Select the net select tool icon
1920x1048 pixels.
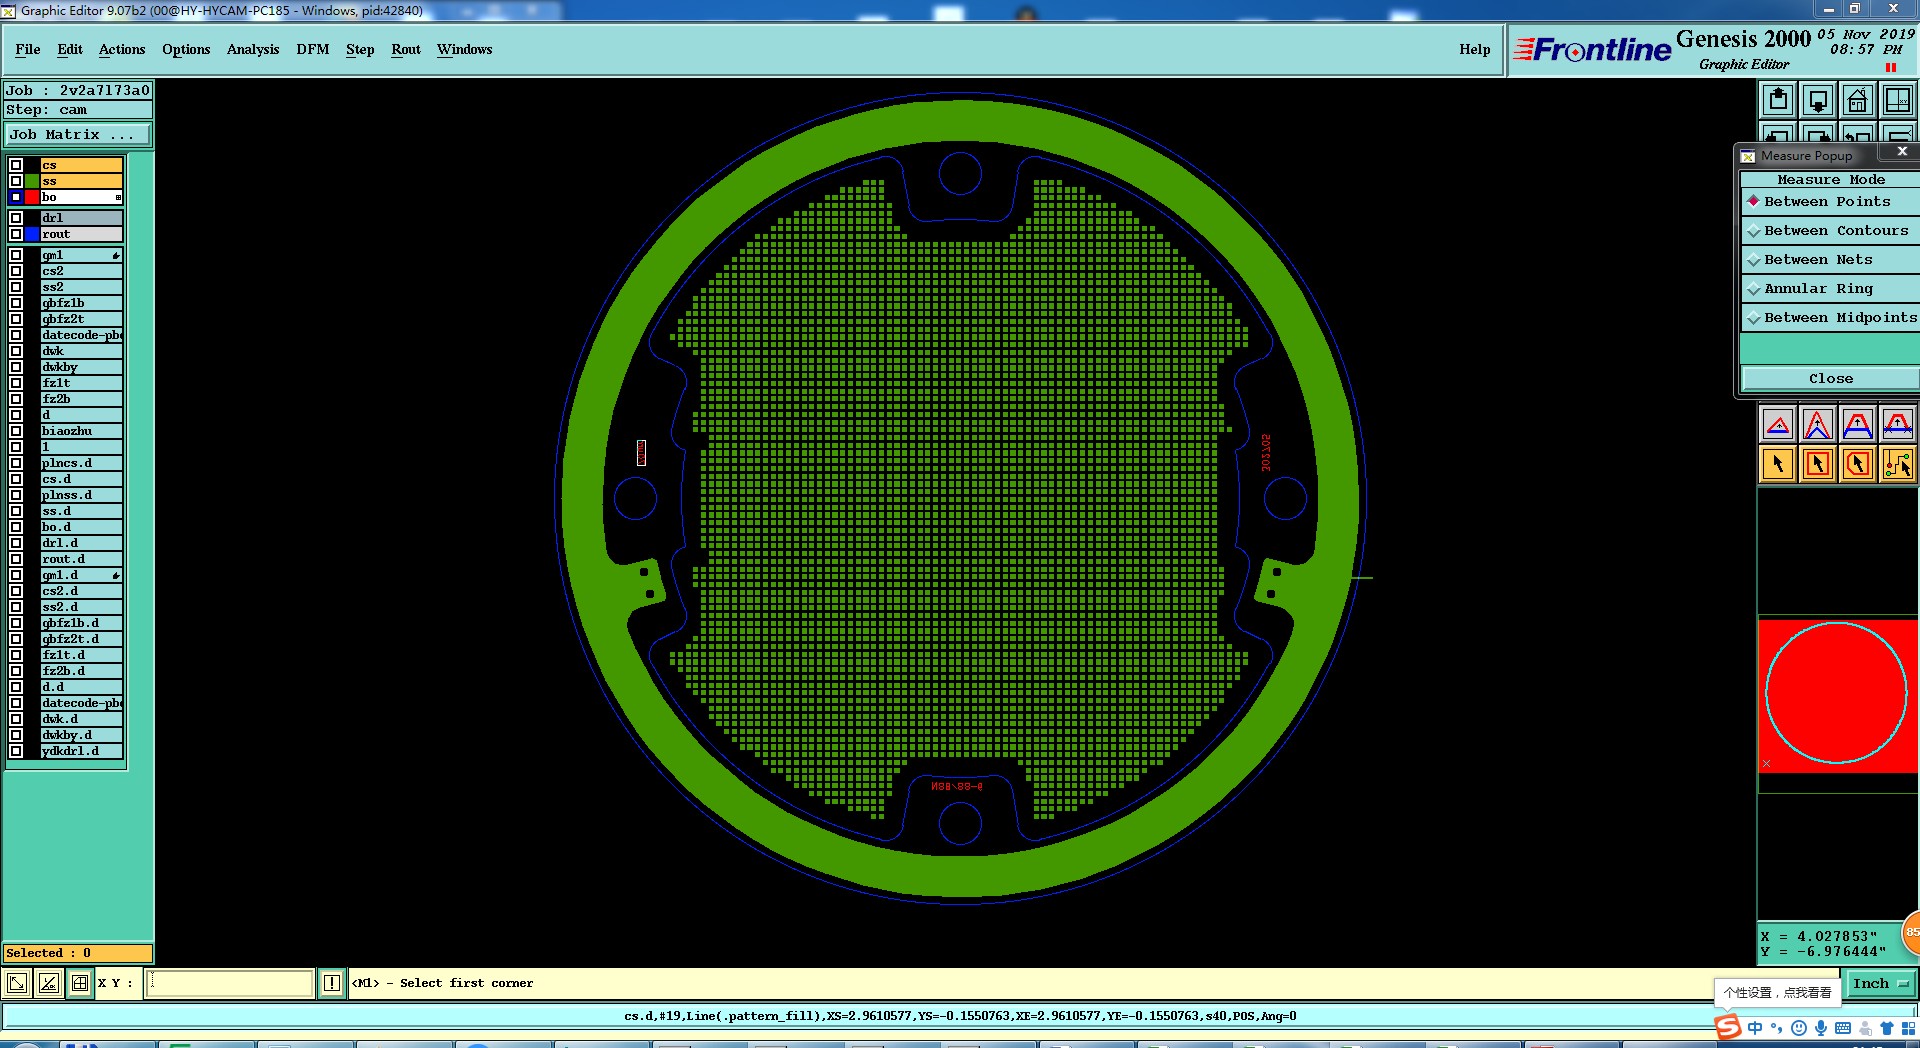click(x=1897, y=464)
